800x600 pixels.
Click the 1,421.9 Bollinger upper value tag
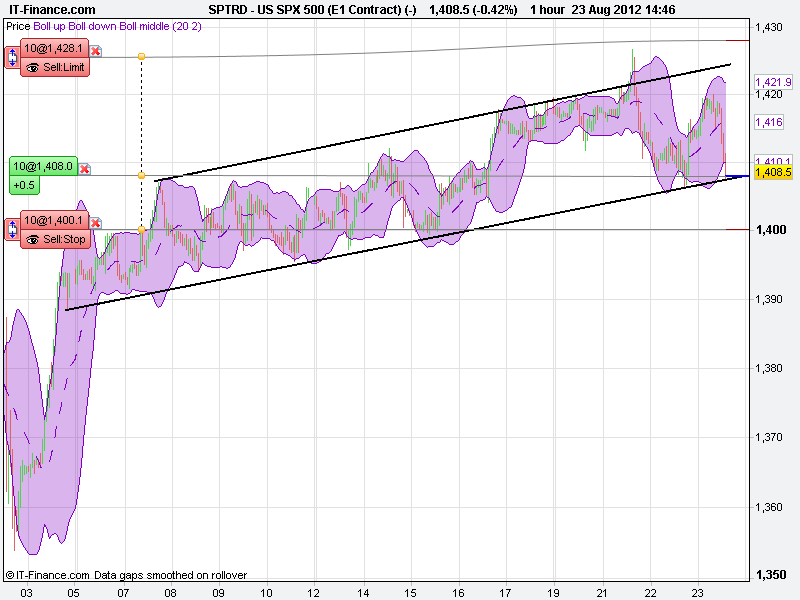(773, 82)
